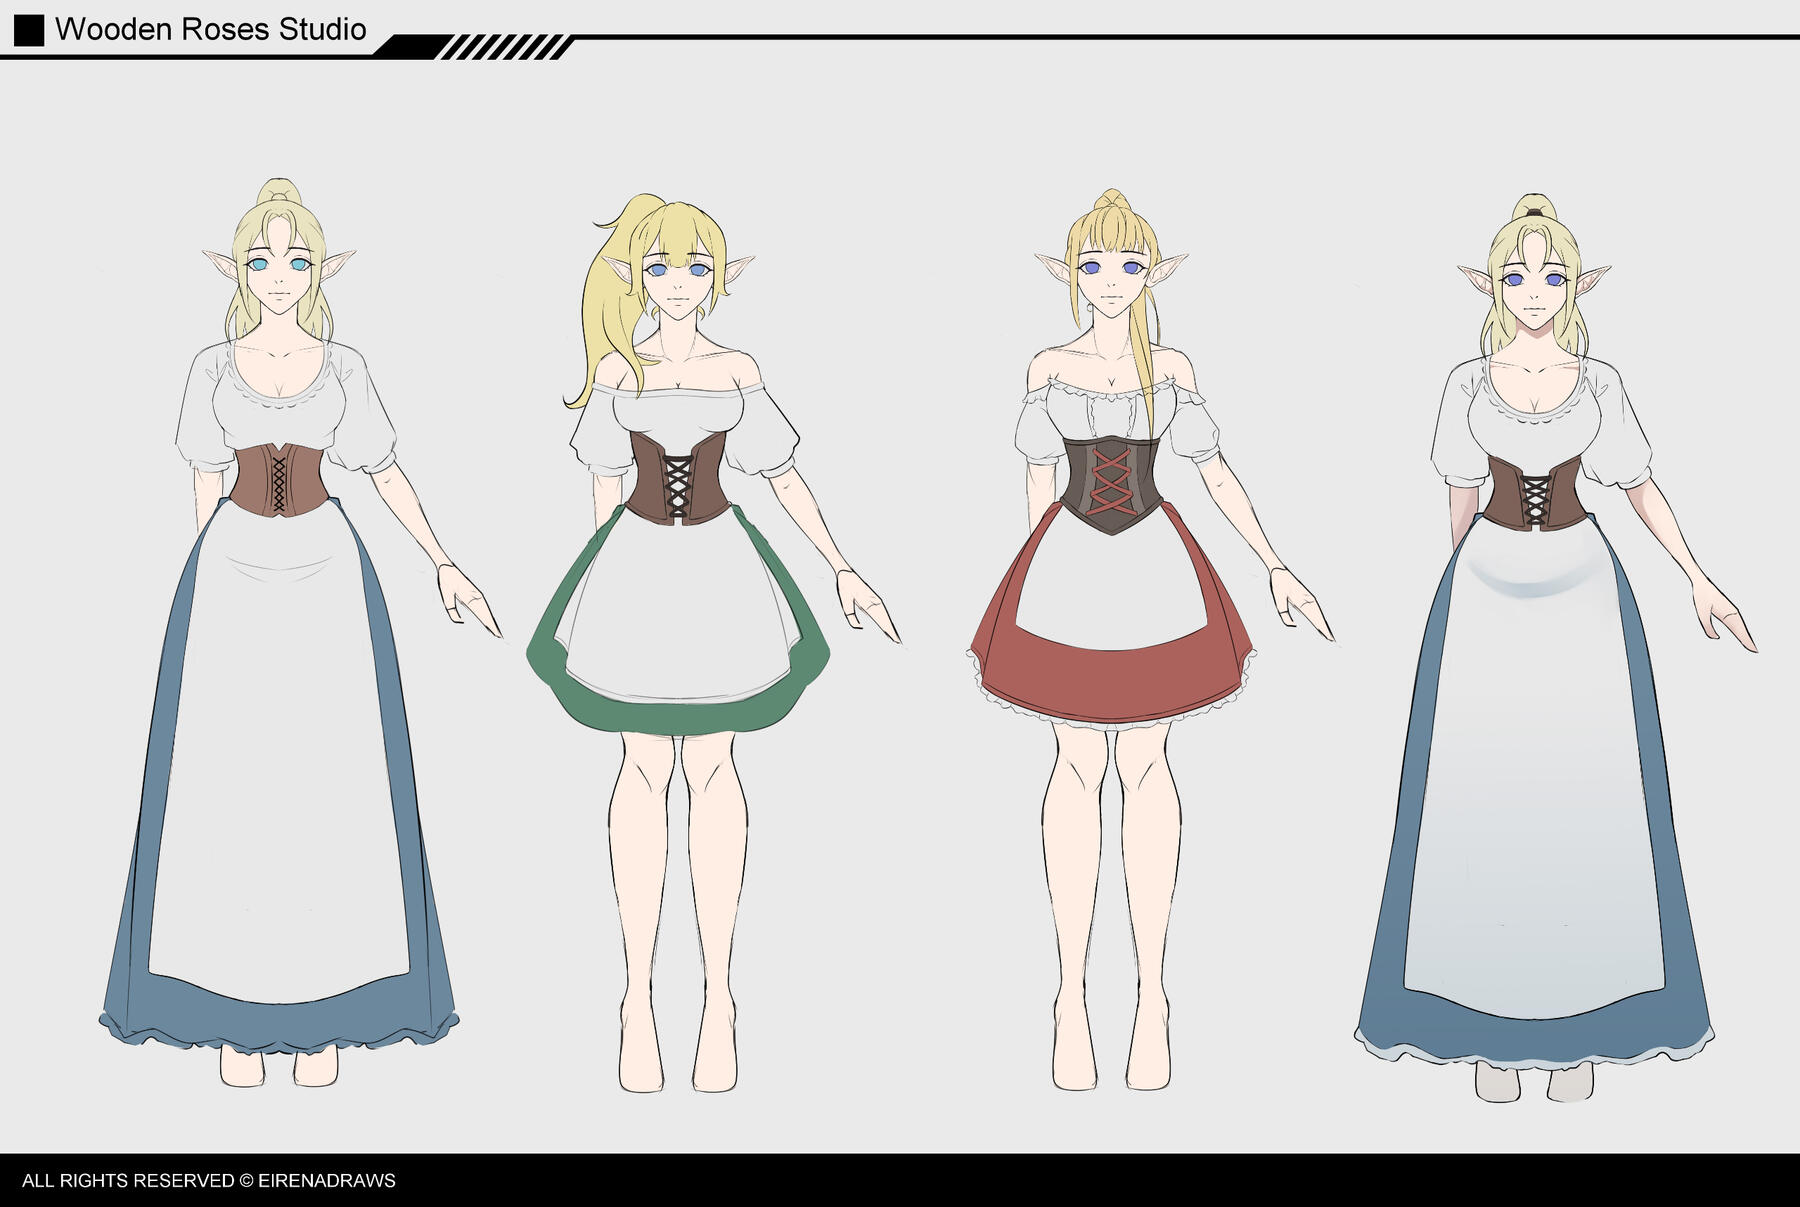Click the diagonal stripe pattern in the header
The image size is (1800, 1207).
[506, 47]
